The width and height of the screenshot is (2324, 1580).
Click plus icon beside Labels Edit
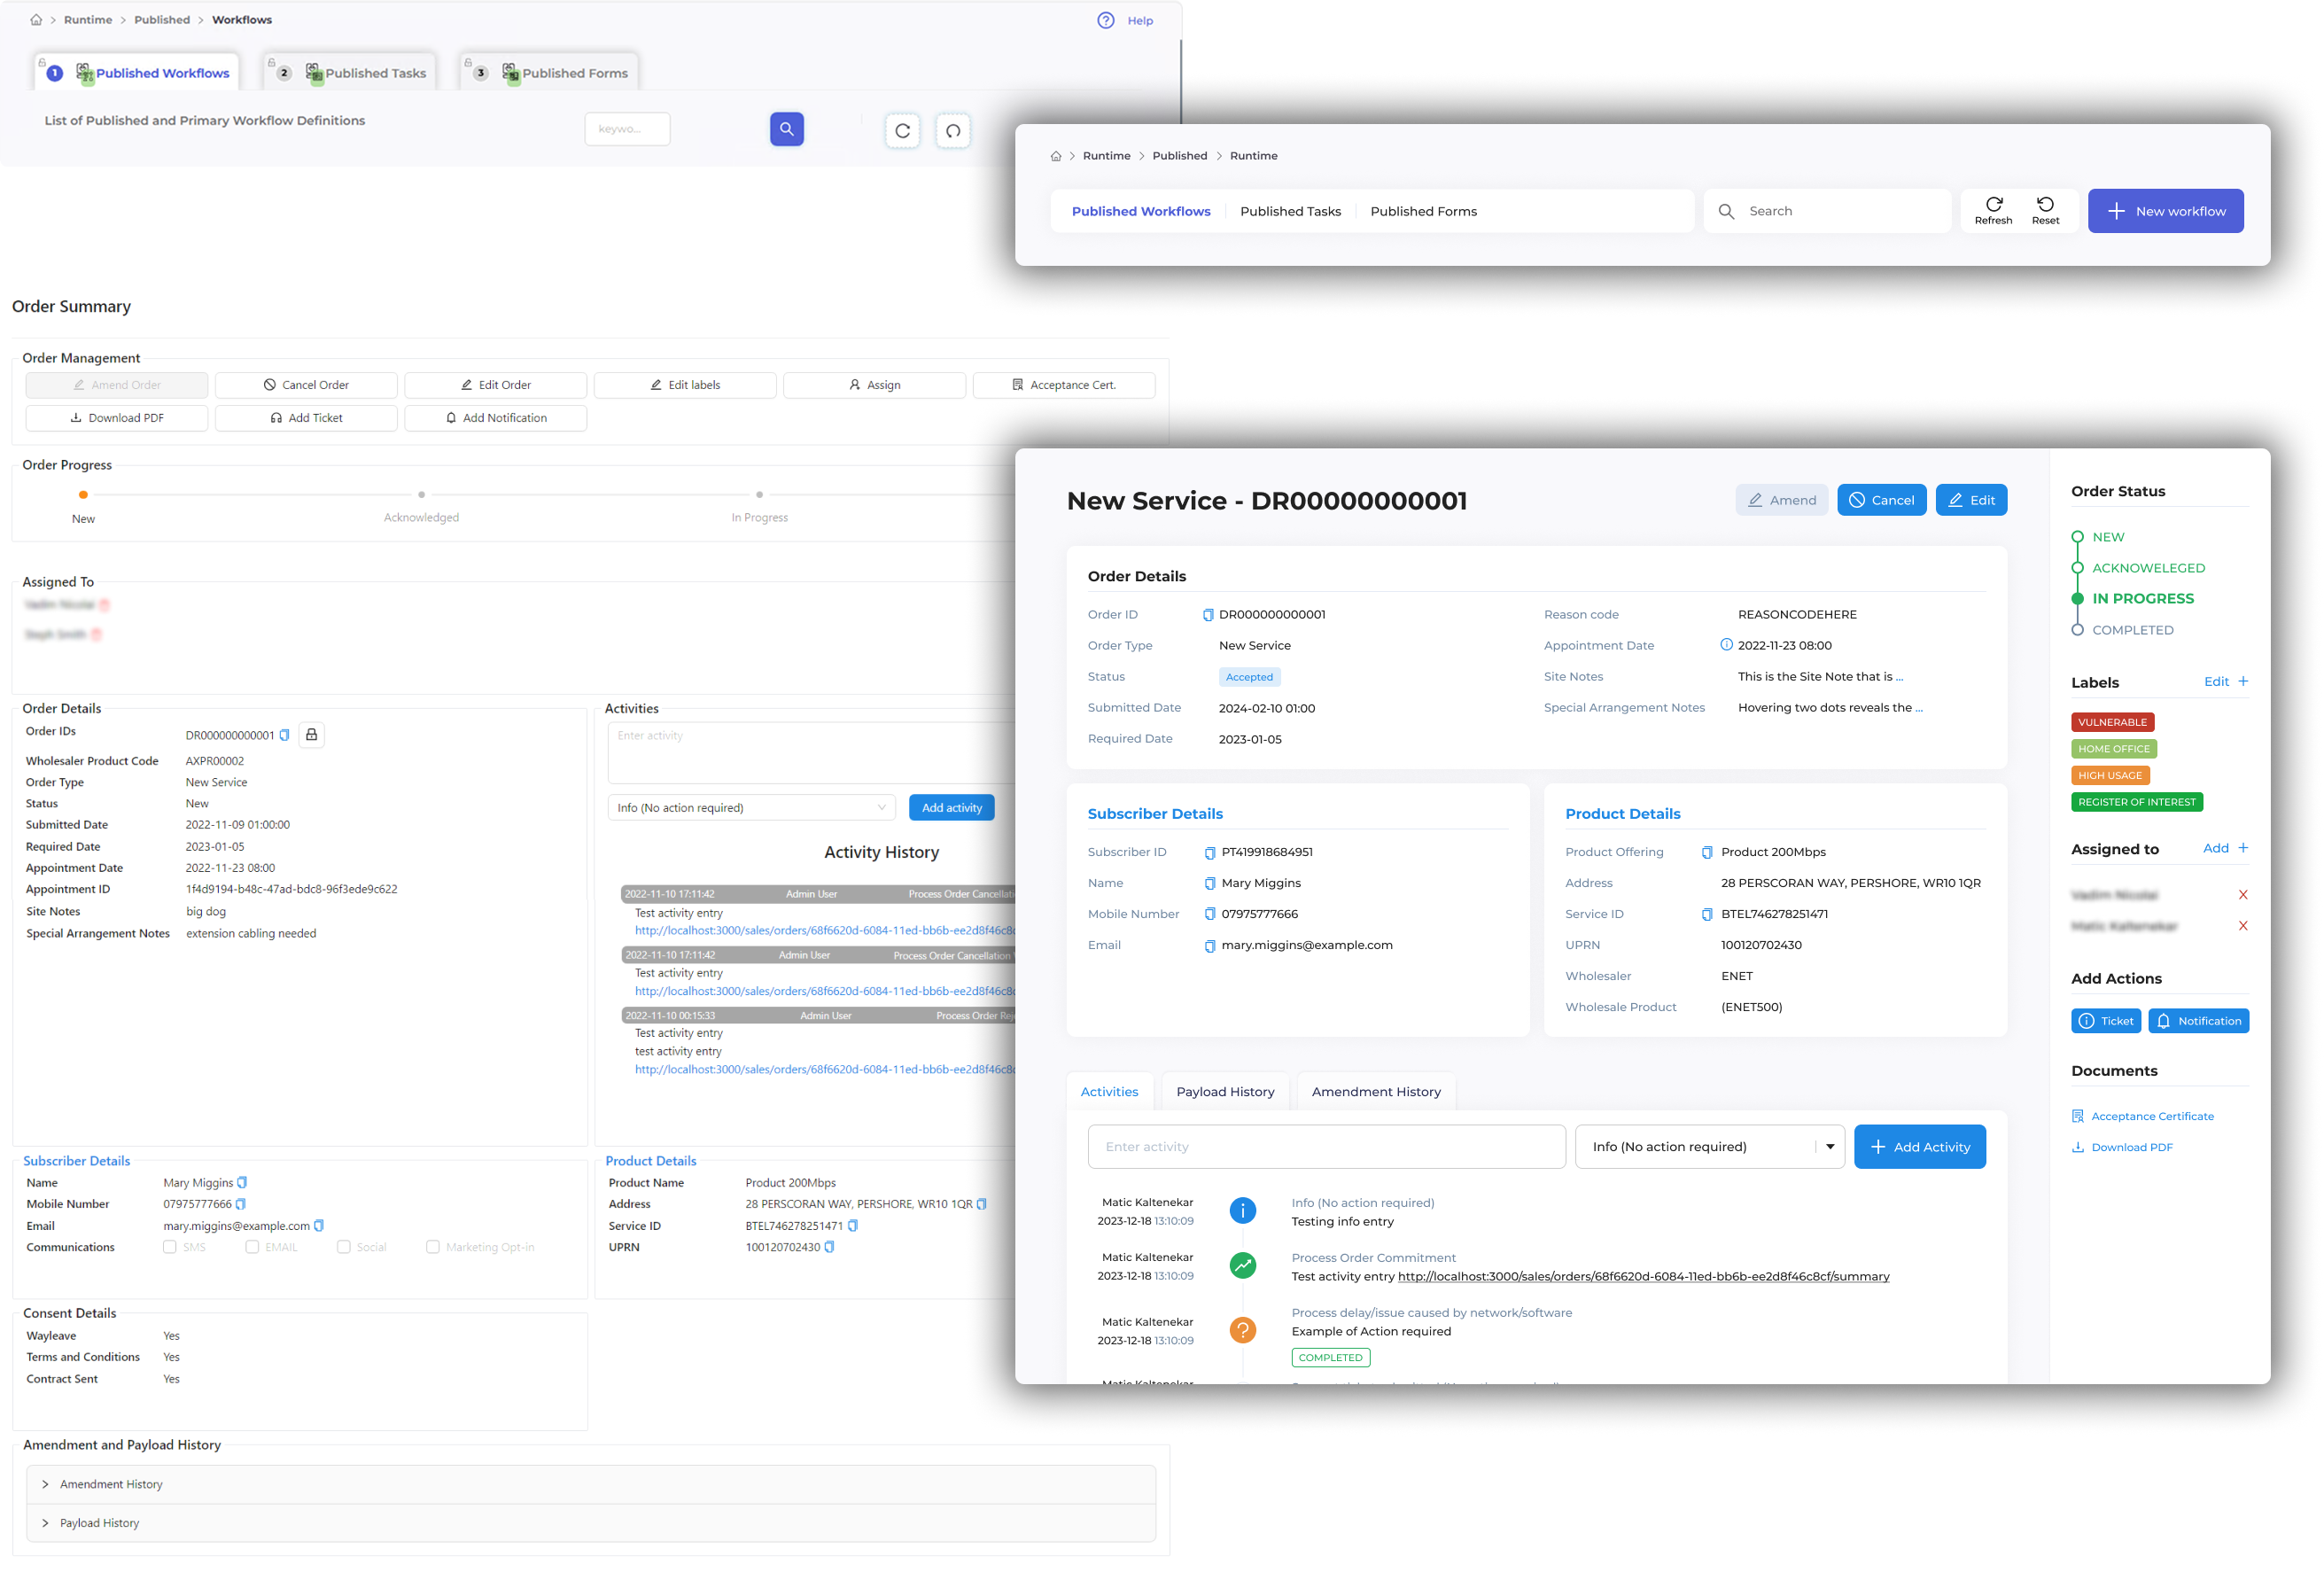[x=2243, y=682]
